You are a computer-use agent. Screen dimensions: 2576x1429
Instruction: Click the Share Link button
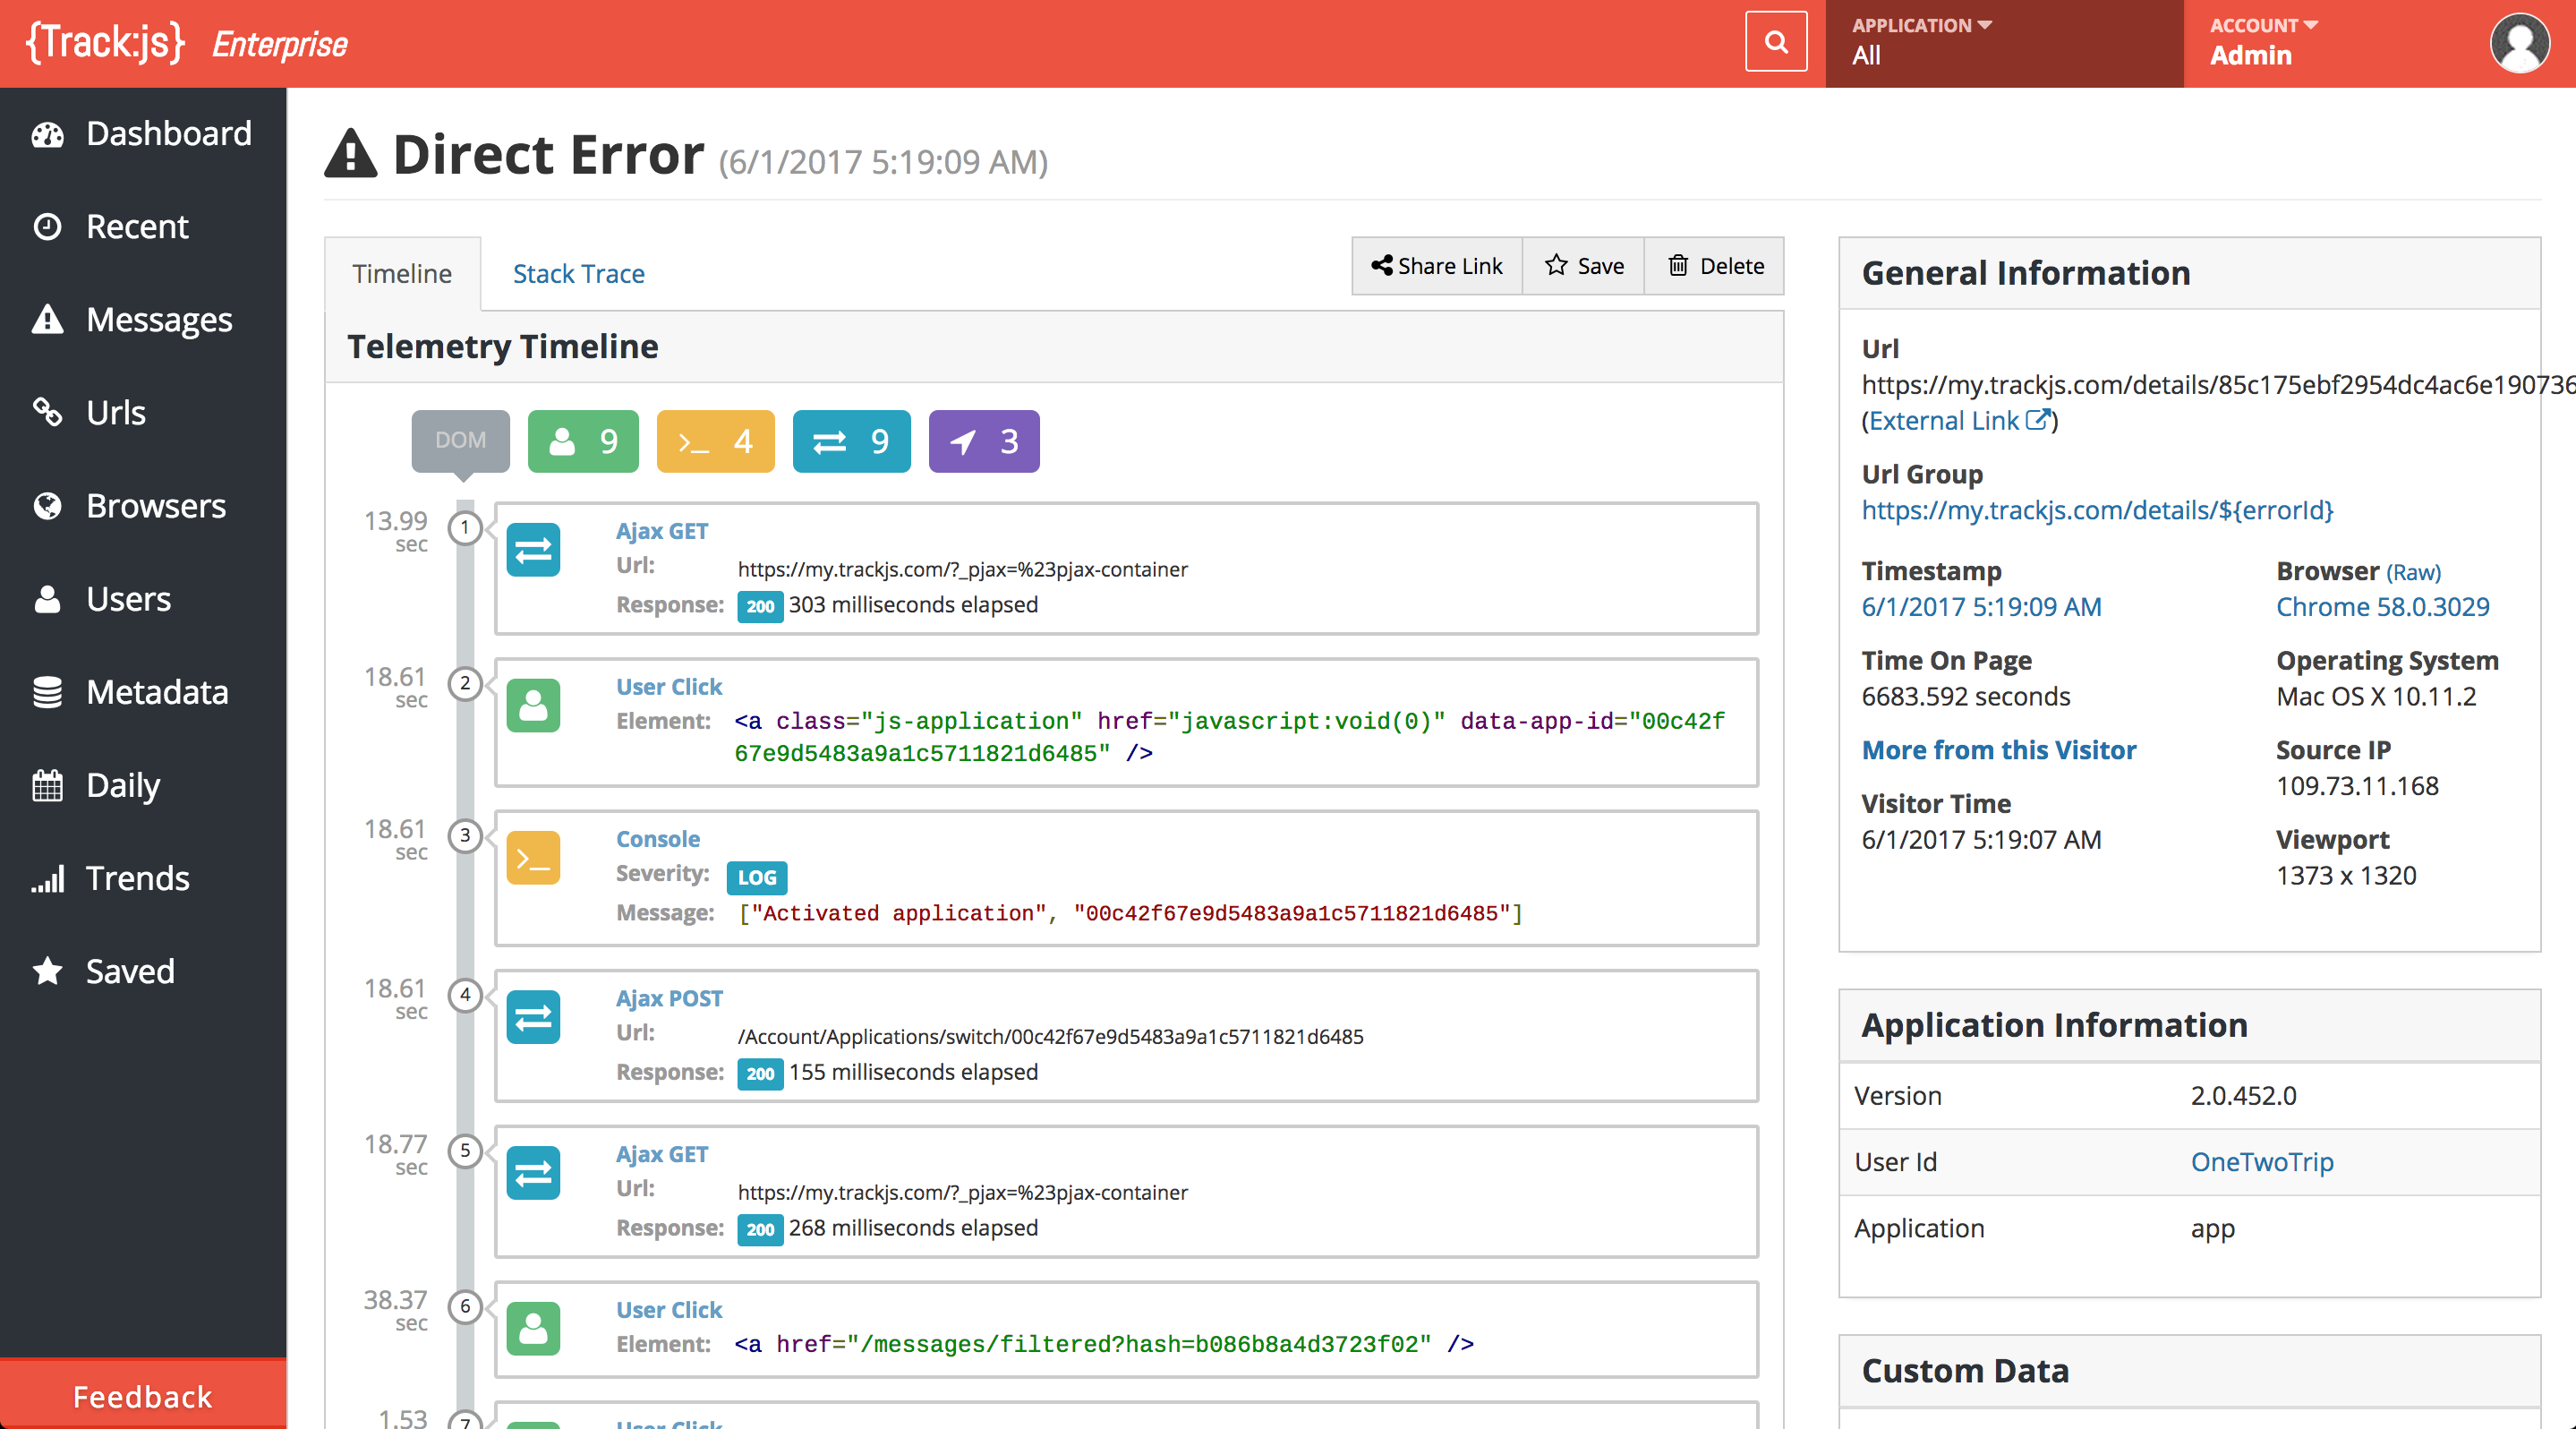[1437, 266]
